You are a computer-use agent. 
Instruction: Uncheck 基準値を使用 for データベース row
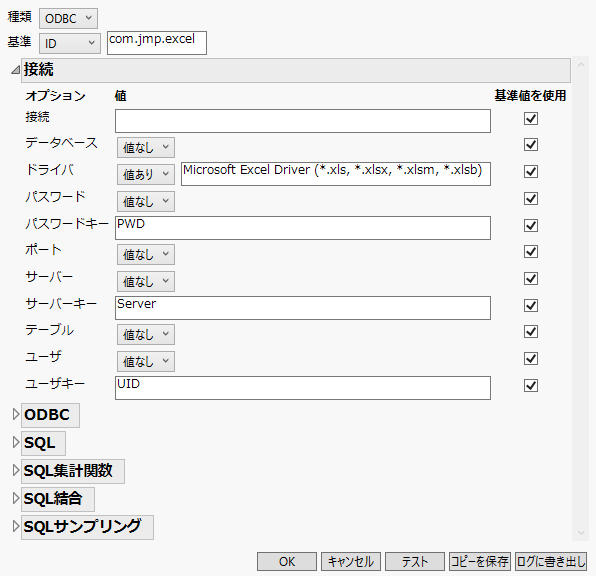tap(531, 144)
